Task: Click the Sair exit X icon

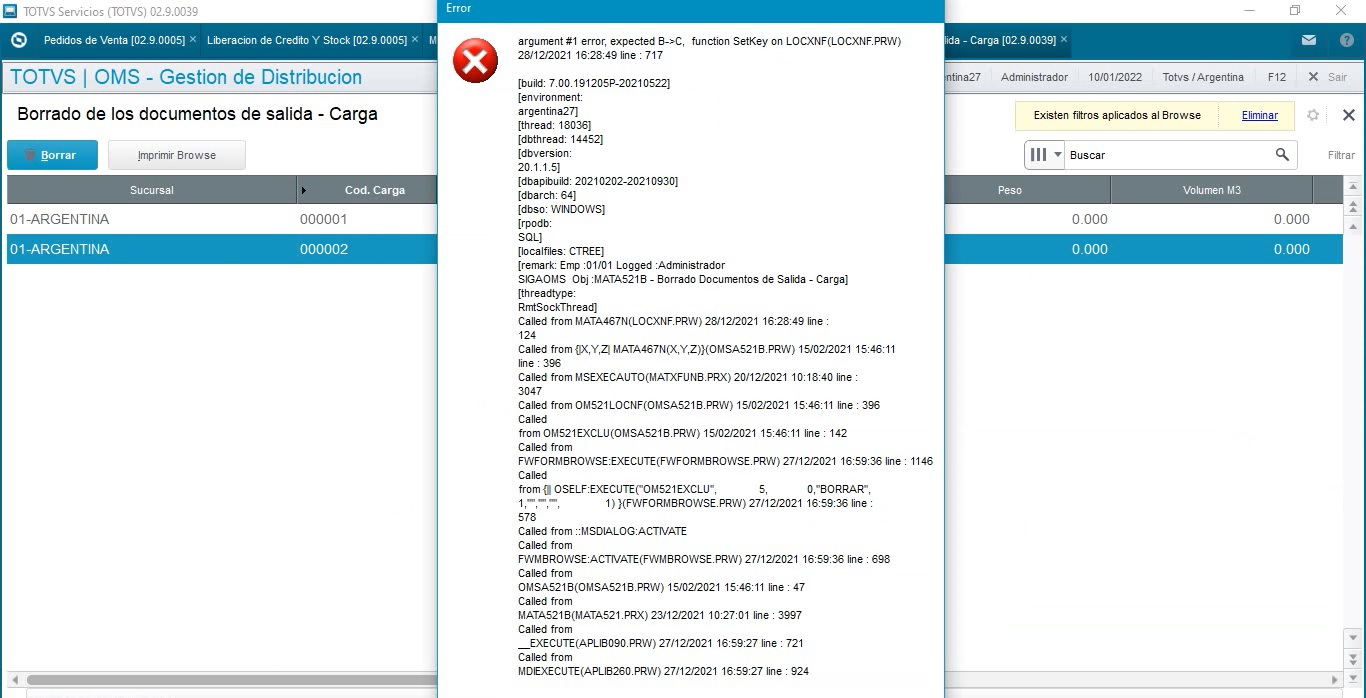Action: [x=1313, y=77]
